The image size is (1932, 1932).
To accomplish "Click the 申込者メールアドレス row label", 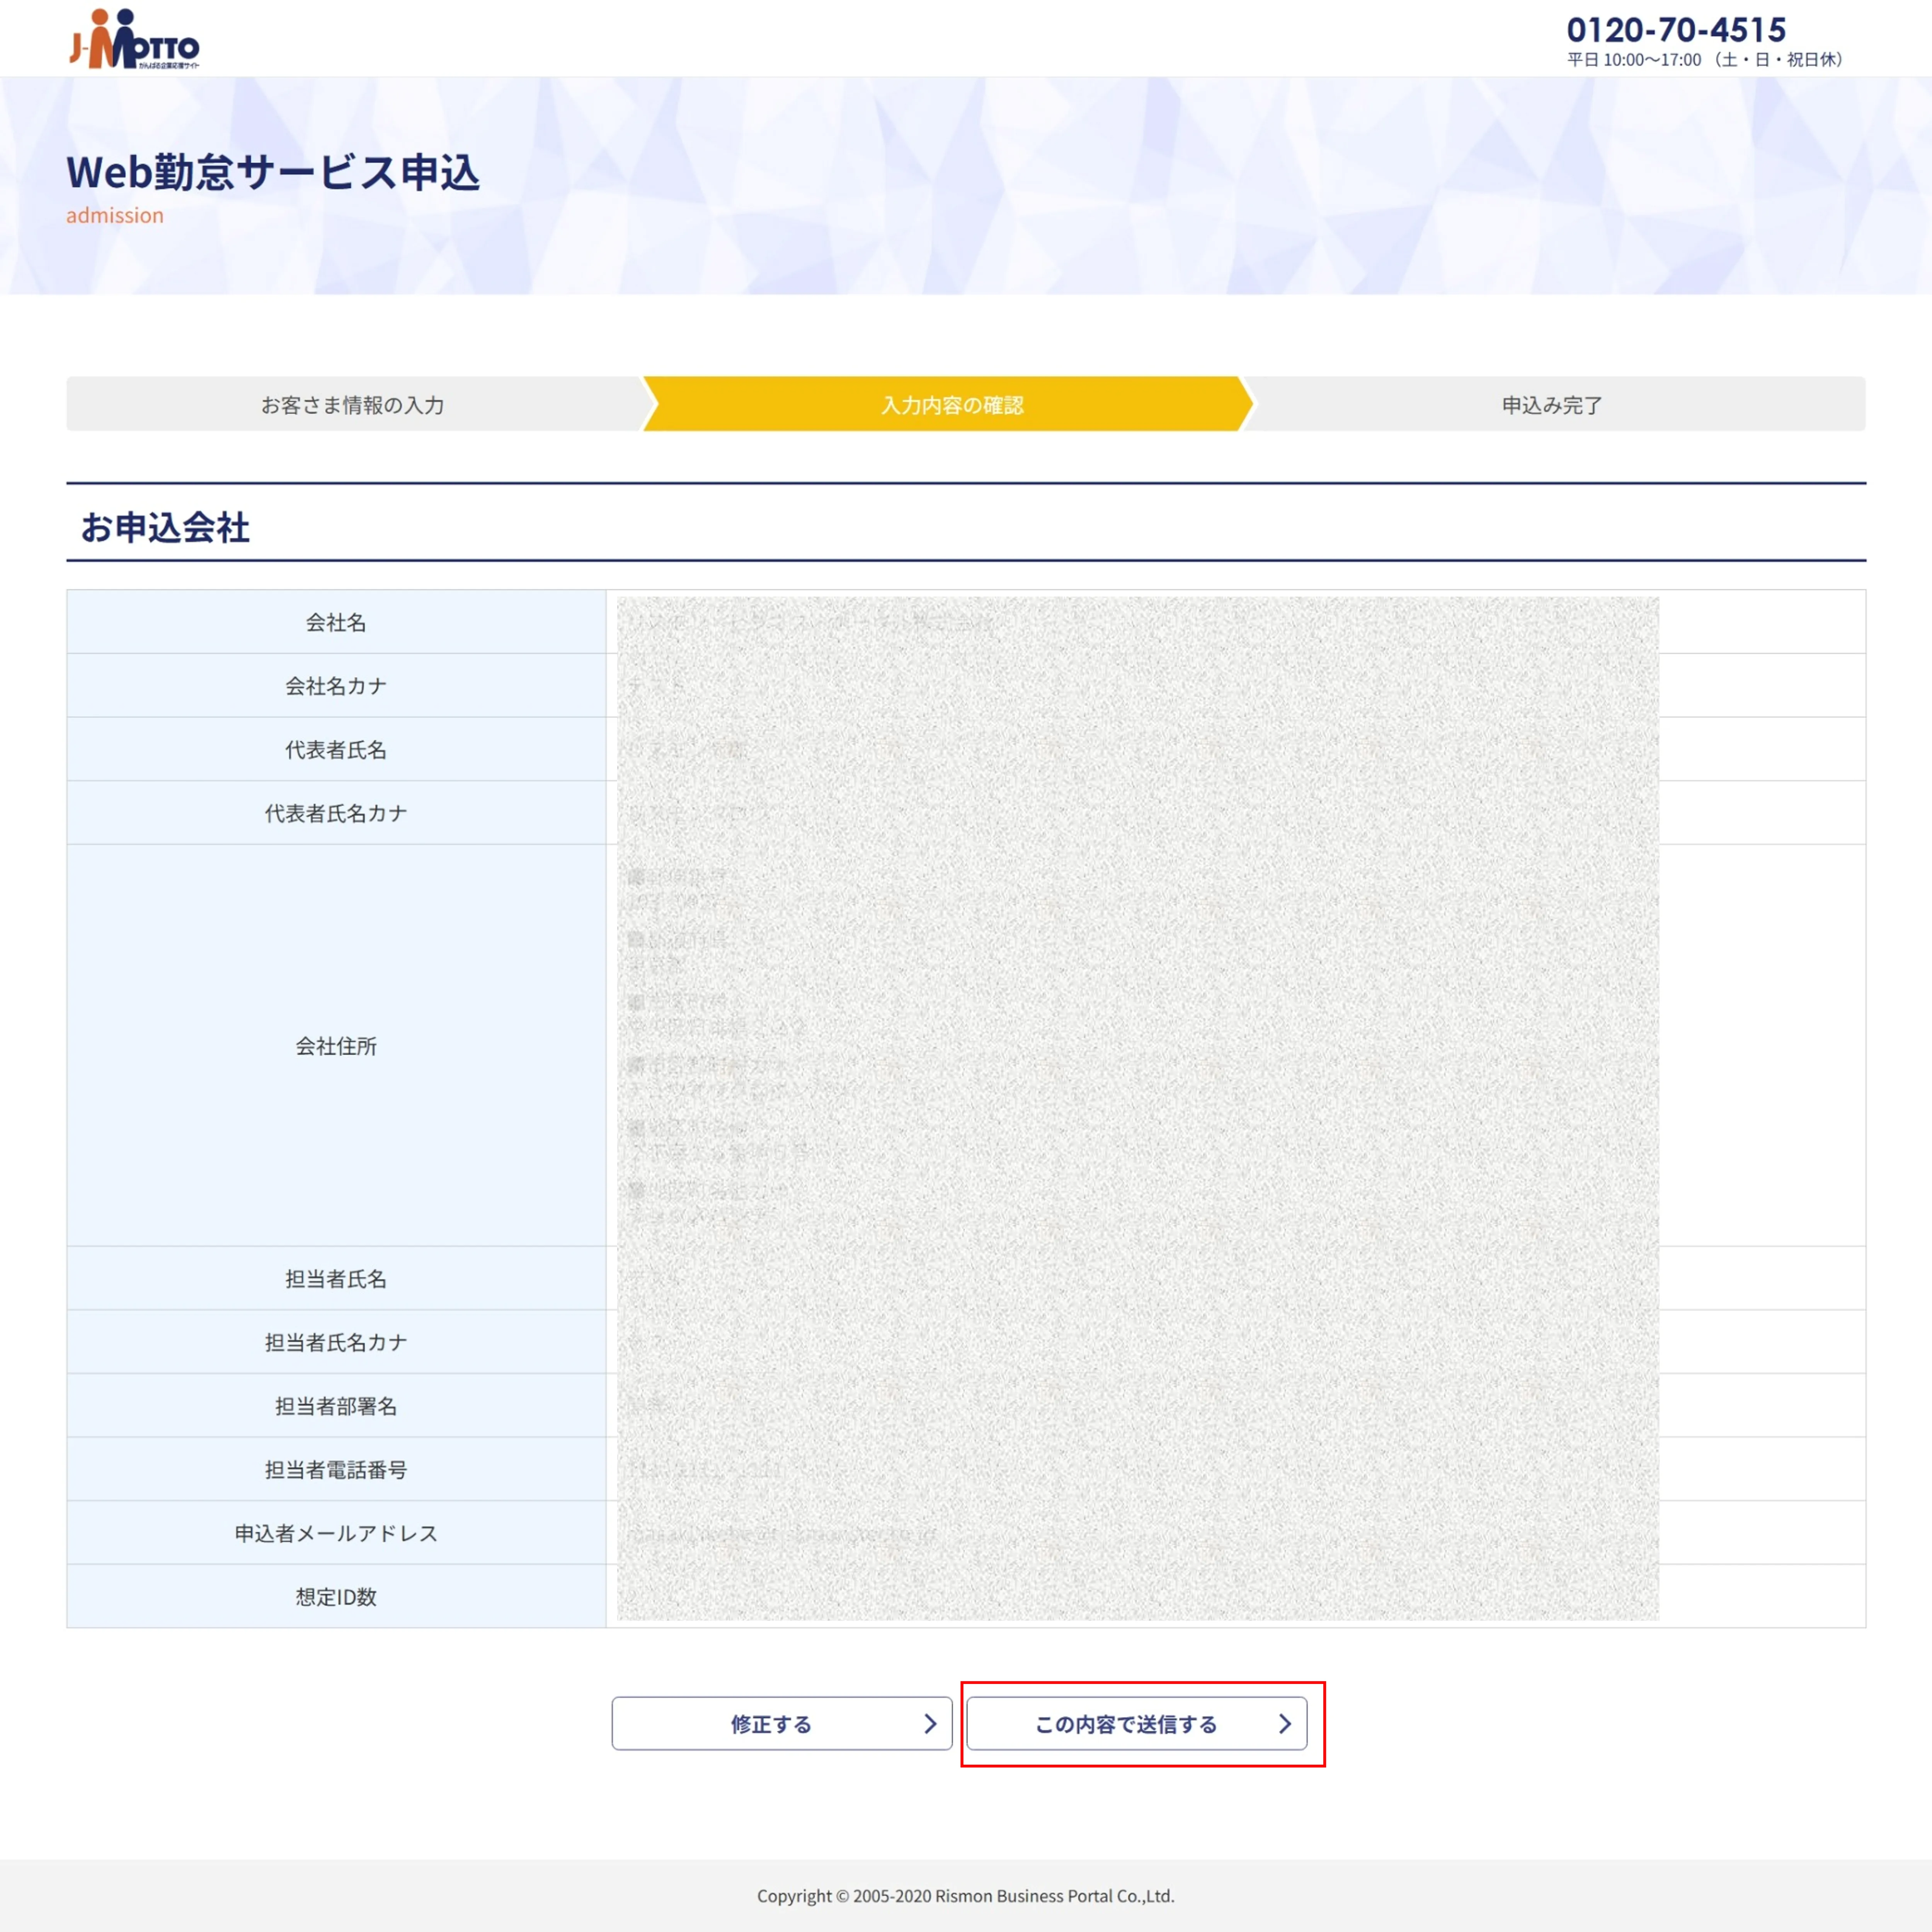I will coord(336,1532).
